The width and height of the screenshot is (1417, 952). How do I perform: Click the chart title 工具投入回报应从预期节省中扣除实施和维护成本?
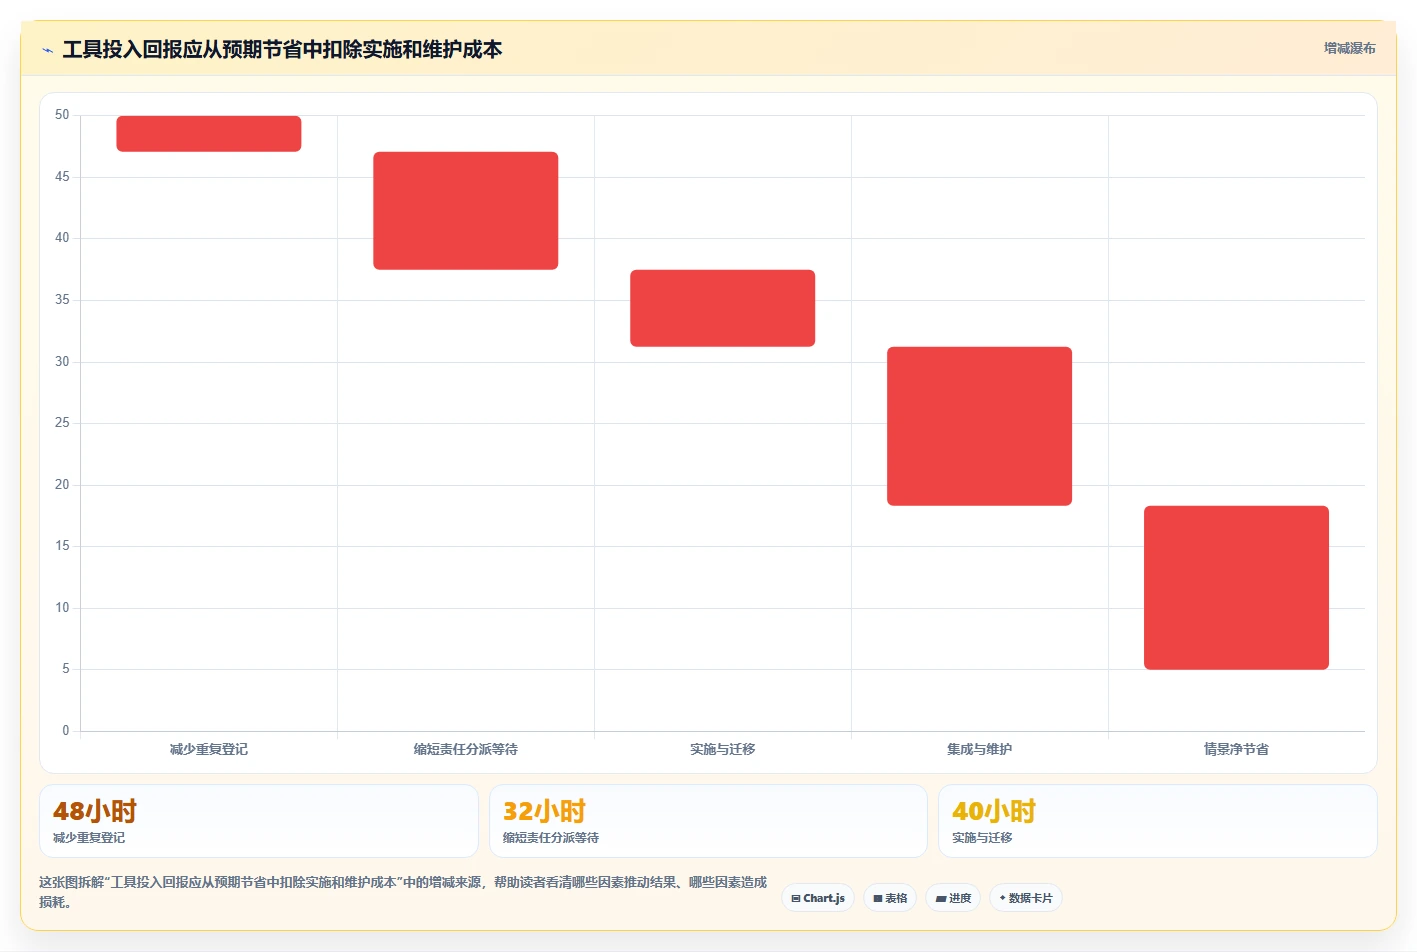[x=282, y=50]
